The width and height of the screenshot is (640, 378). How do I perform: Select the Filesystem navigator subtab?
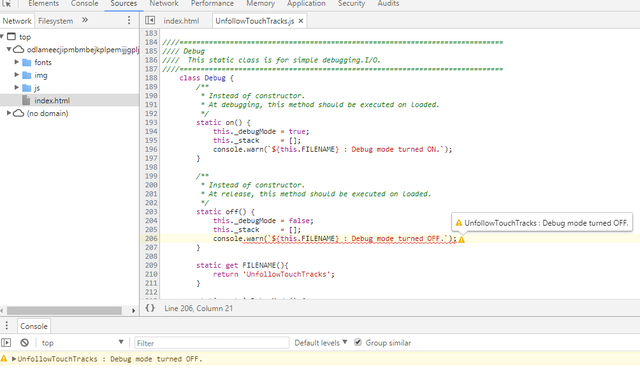pyautogui.click(x=56, y=21)
